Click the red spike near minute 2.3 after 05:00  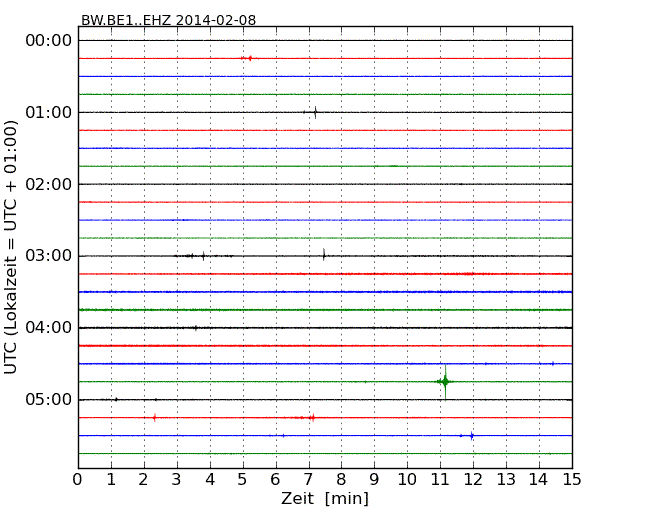click(x=154, y=418)
